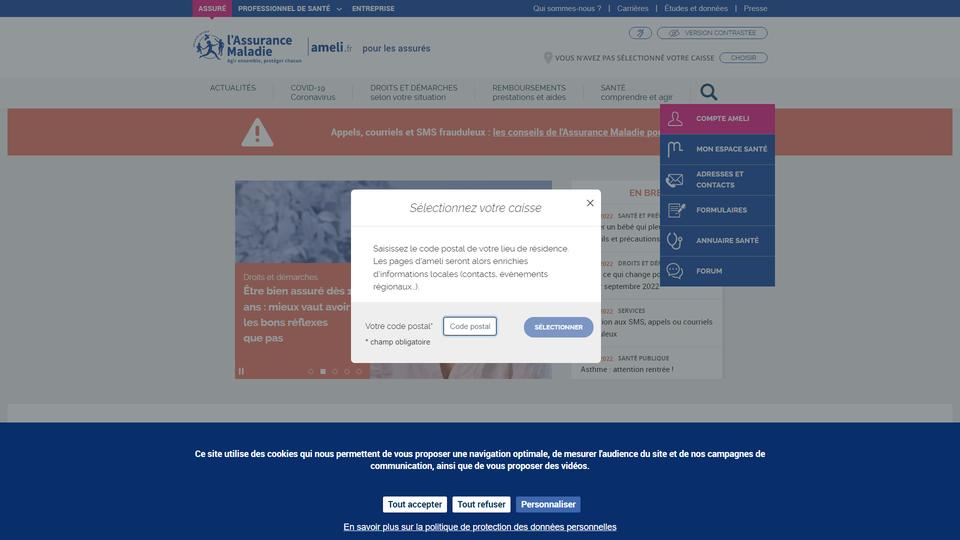Open the search magnifier icon
Viewport: 960px width, 540px height.
click(x=708, y=92)
